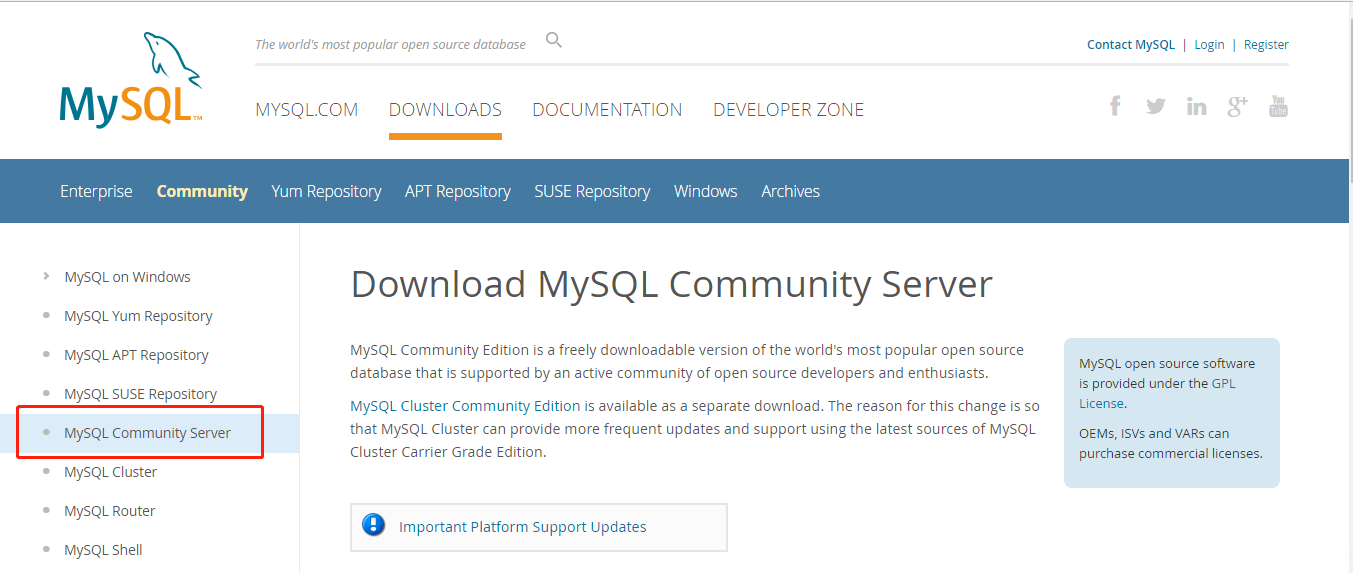Open MySQL LinkedIn page icon
The width and height of the screenshot is (1353, 573).
tap(1197, 106)
